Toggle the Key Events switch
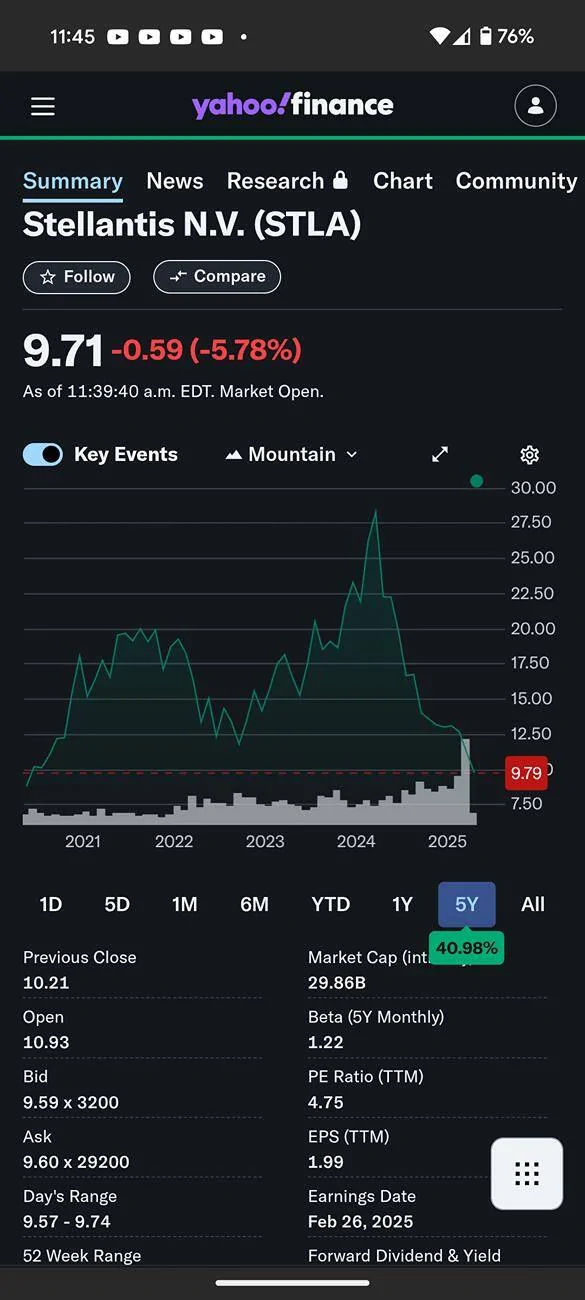585x1300 pixels. click(x=43, y=454)
